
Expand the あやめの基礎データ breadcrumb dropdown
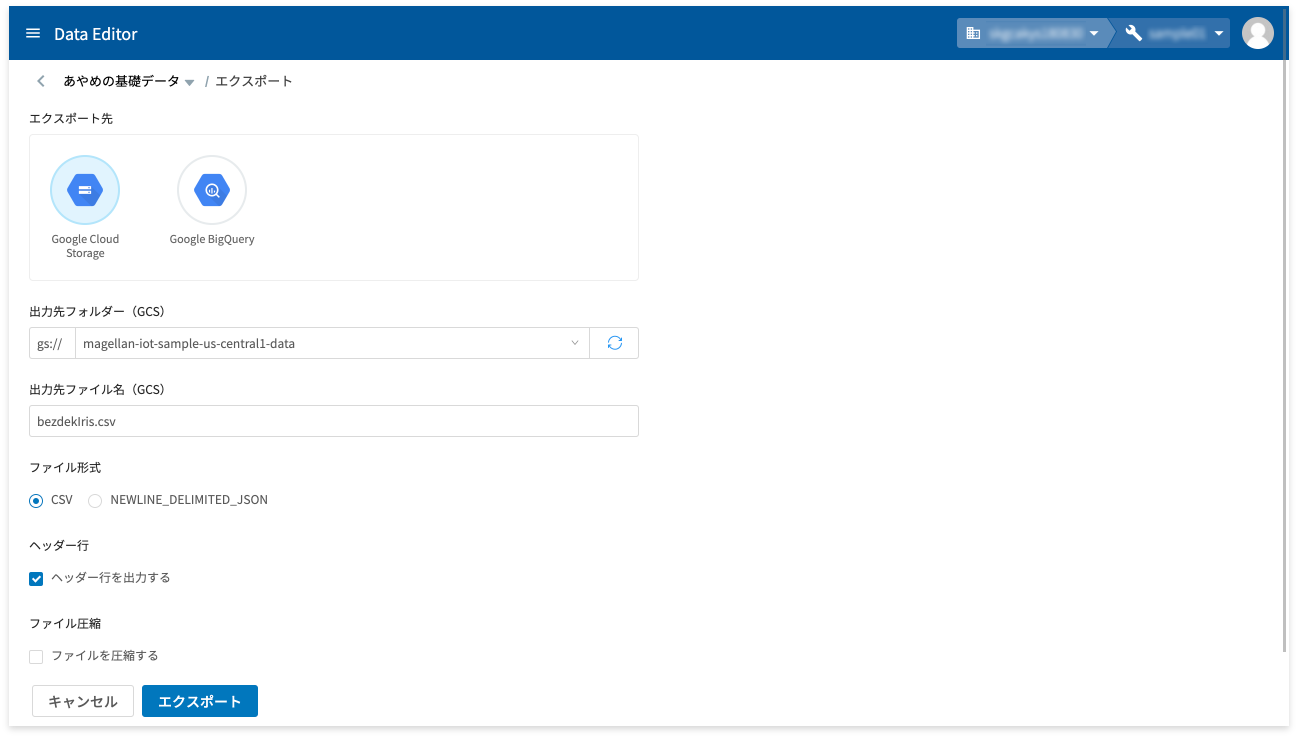pyautogui.click(x=189, y=82)
